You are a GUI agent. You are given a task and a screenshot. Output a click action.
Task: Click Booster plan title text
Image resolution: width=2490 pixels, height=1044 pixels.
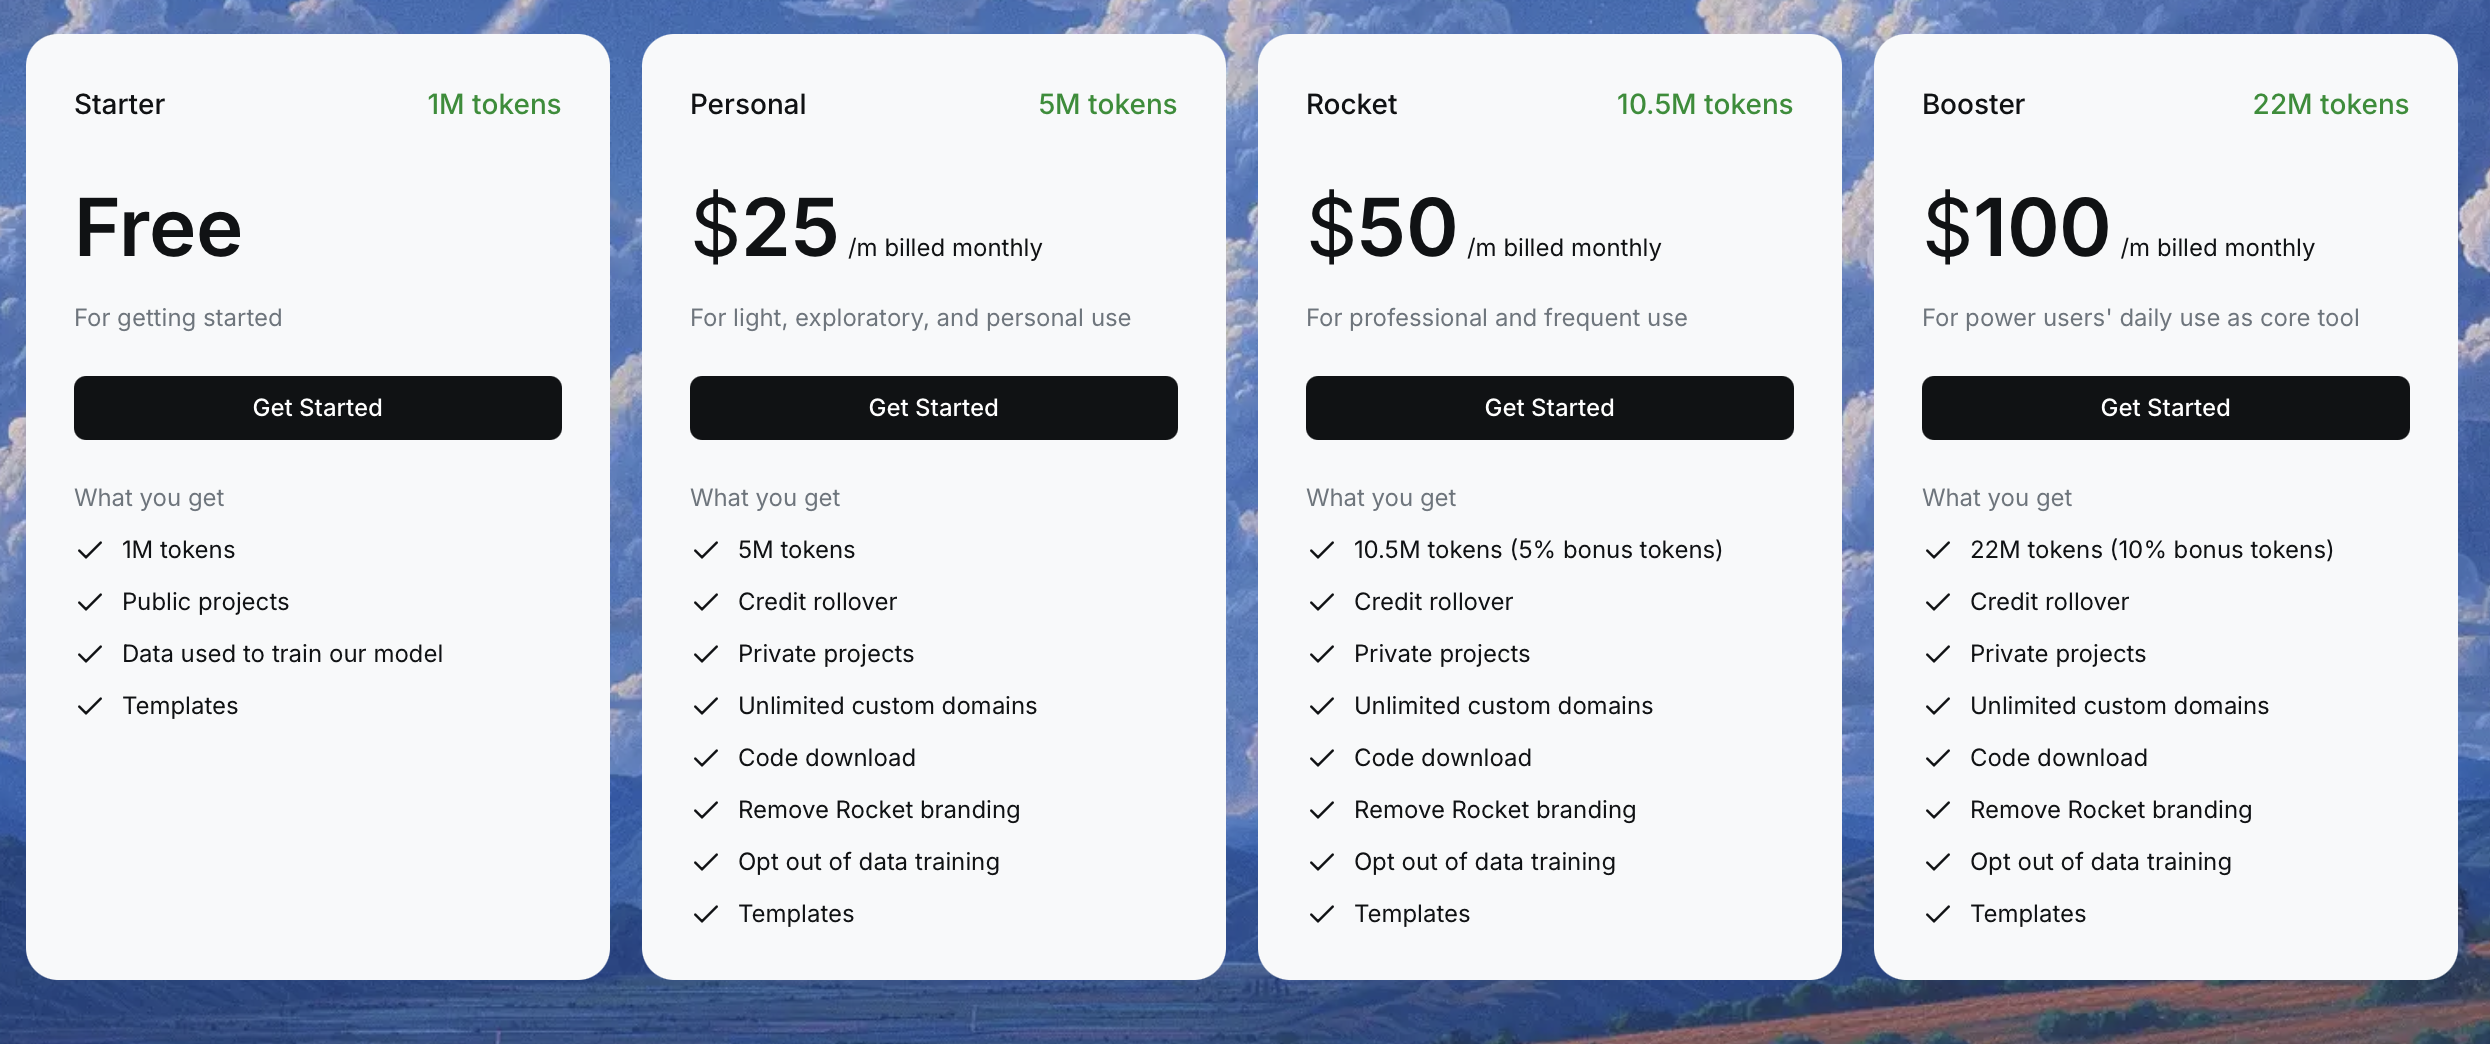(1972, 104)
